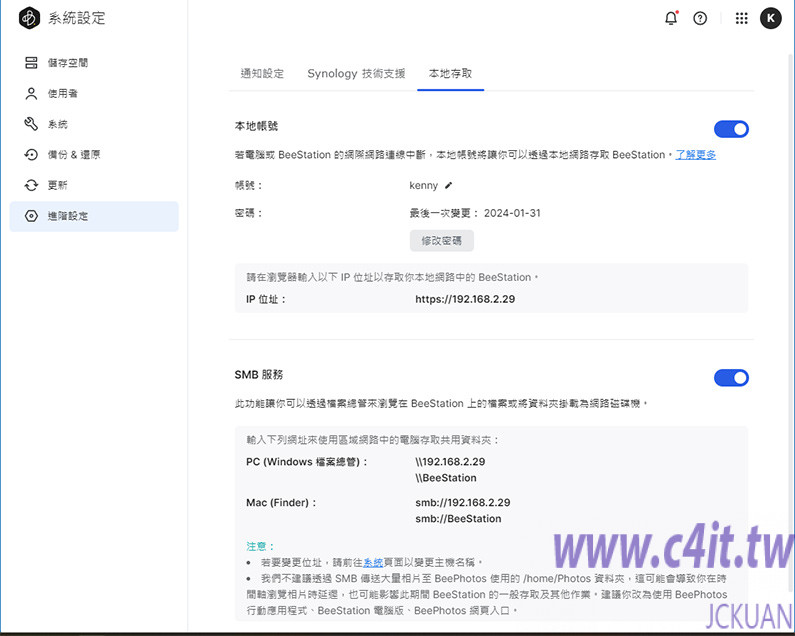Click the SMB 服務 heading
Screen dimensions: 795x636
coord(259,375)
